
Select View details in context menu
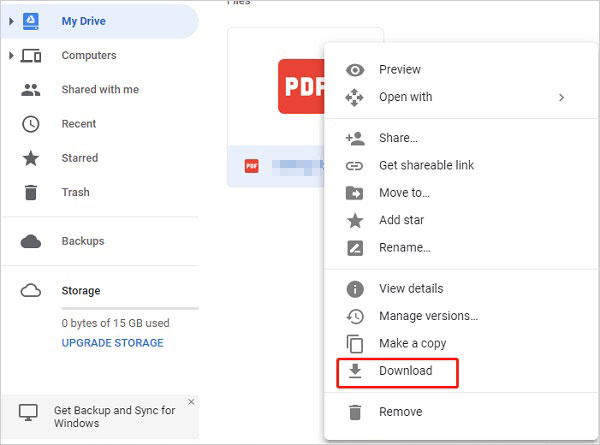[410, 289]
